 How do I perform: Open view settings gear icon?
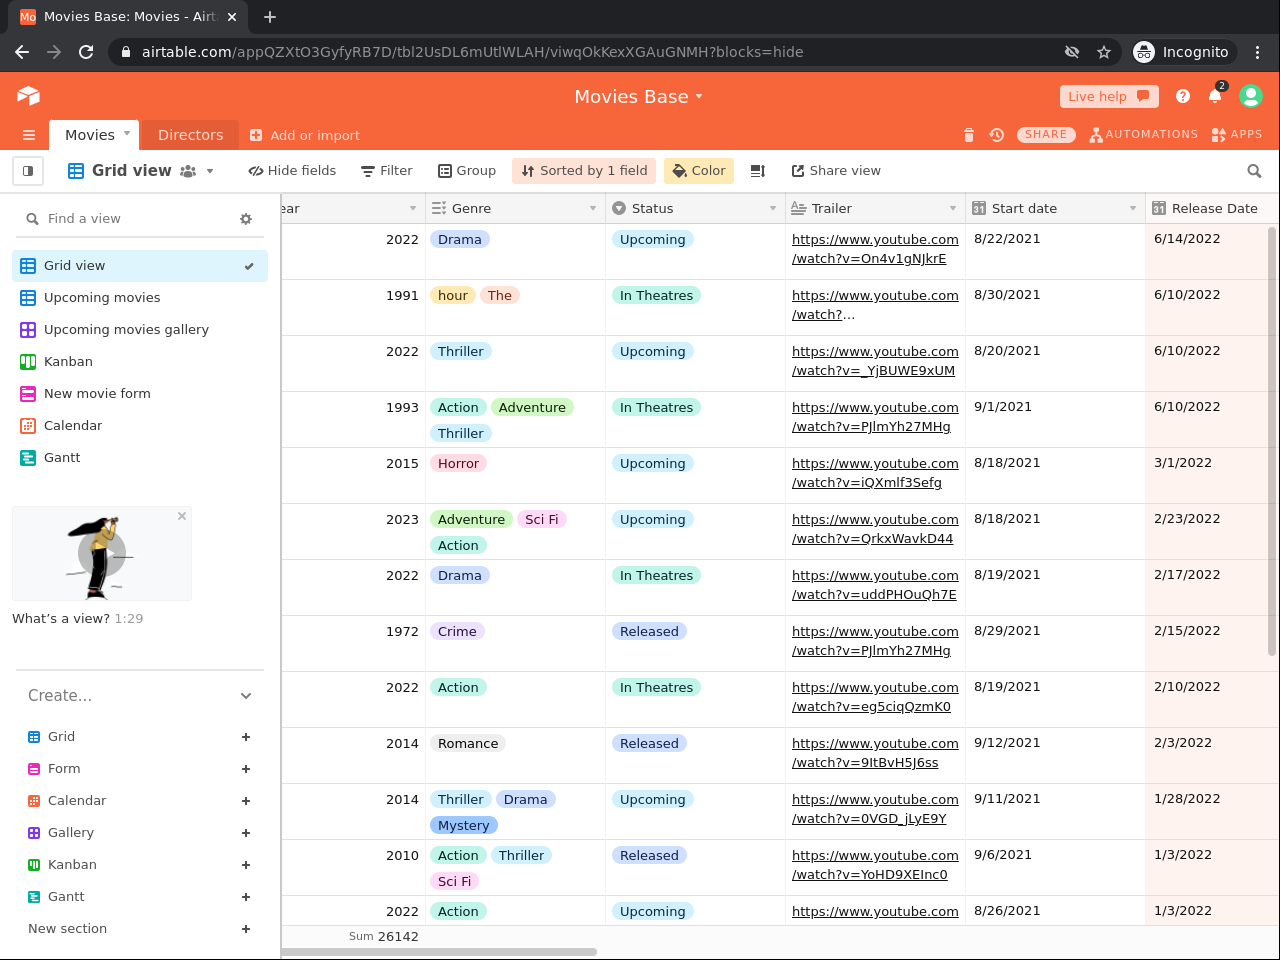coord(246,219)
